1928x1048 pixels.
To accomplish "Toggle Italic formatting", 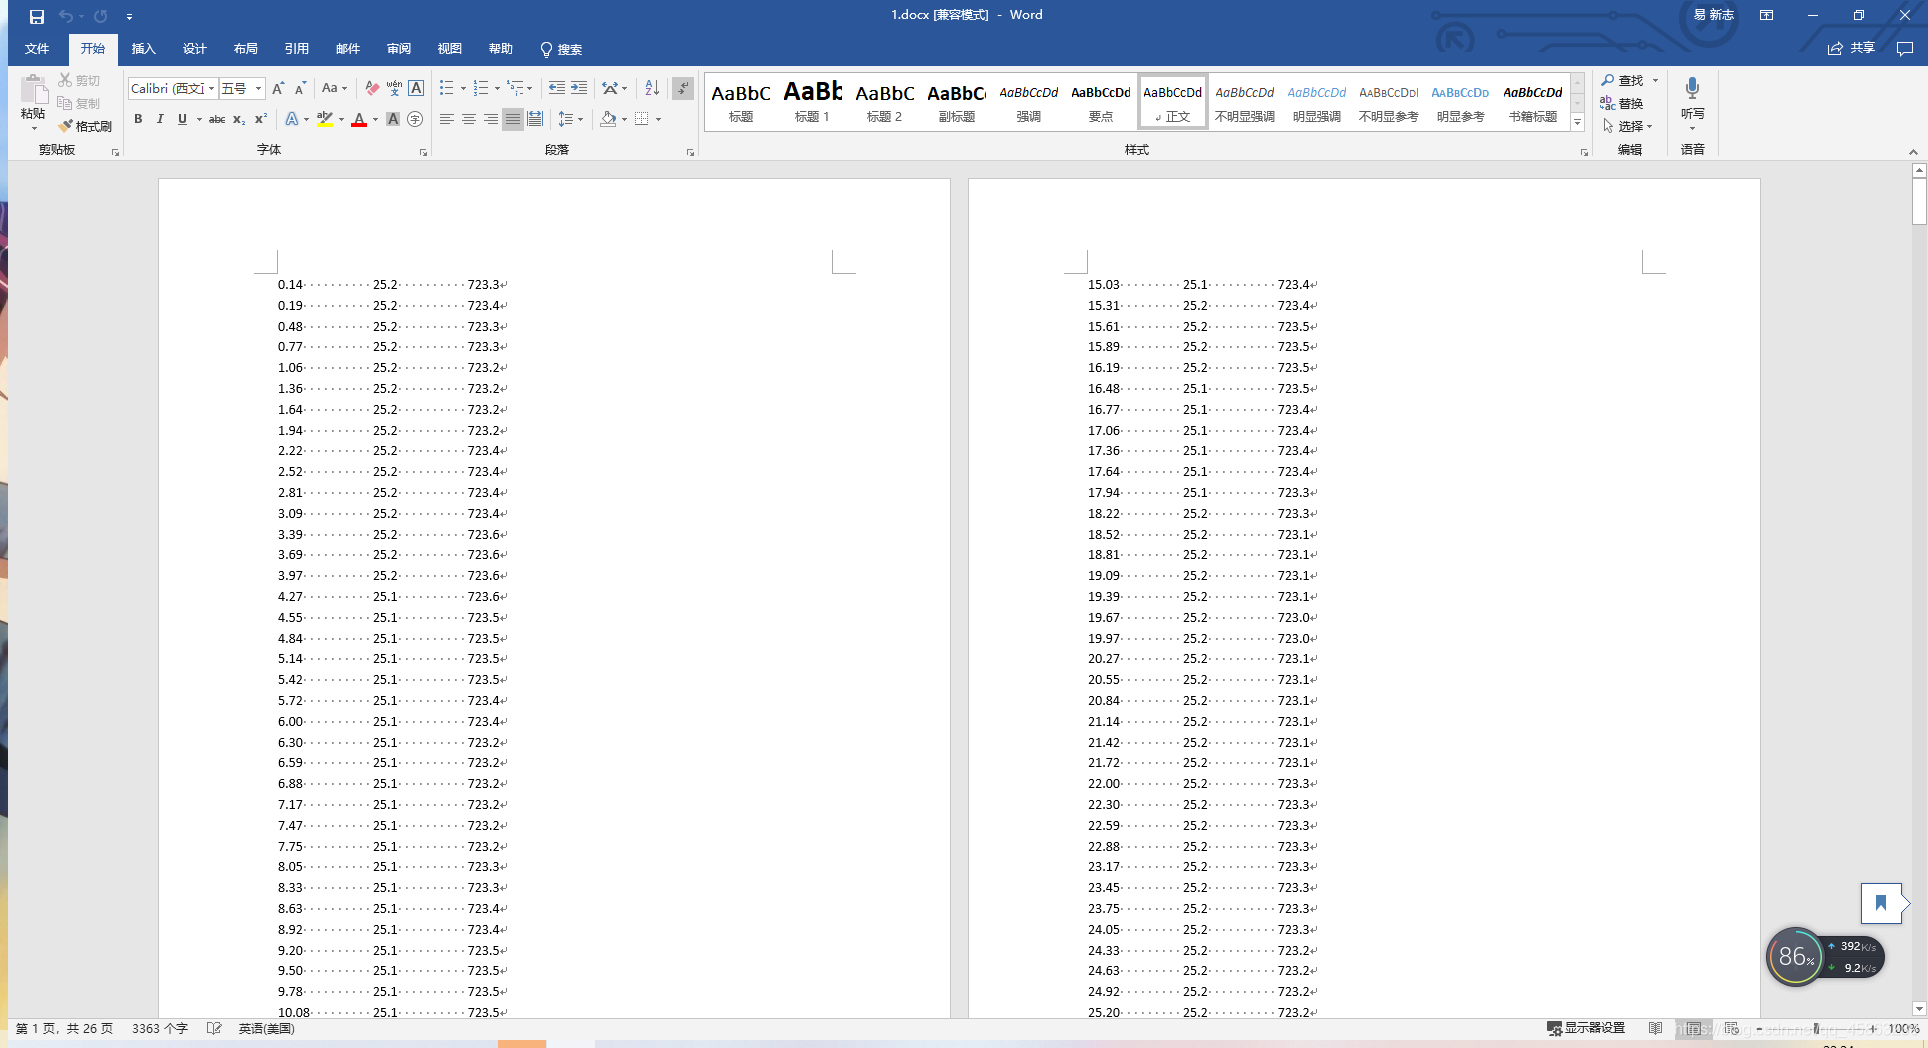I will [160, 119].
